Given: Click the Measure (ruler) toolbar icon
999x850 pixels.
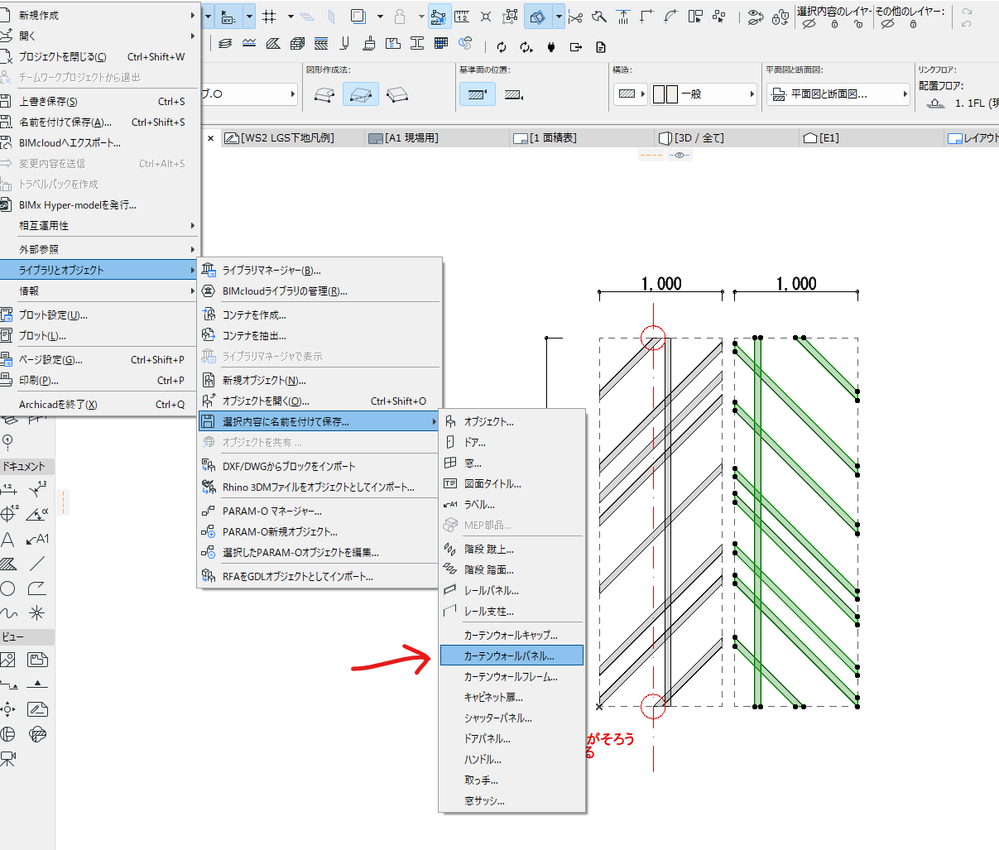Looking at the screenshot, I should pos(462,17).
